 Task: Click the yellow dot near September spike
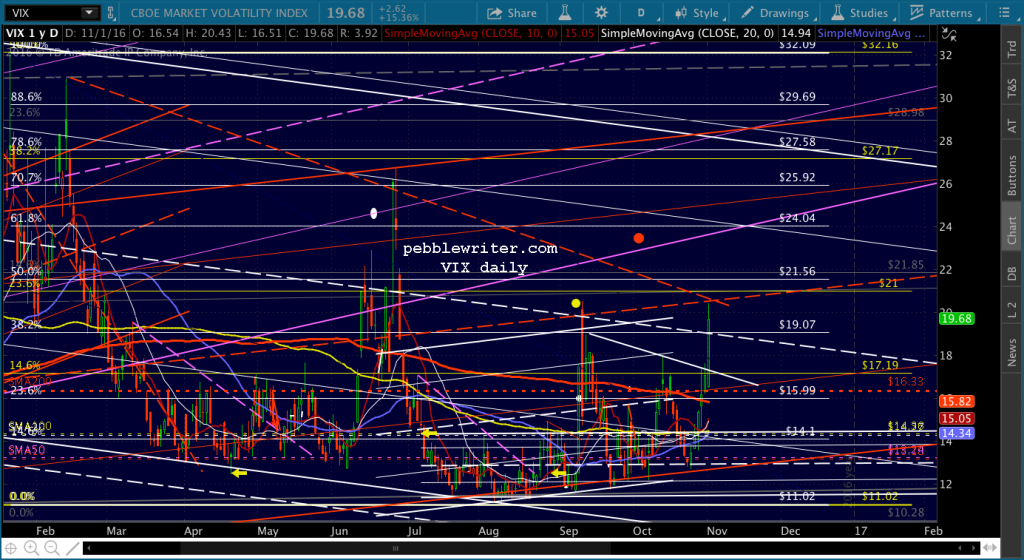pyautogui.click(x=575, y=303)
